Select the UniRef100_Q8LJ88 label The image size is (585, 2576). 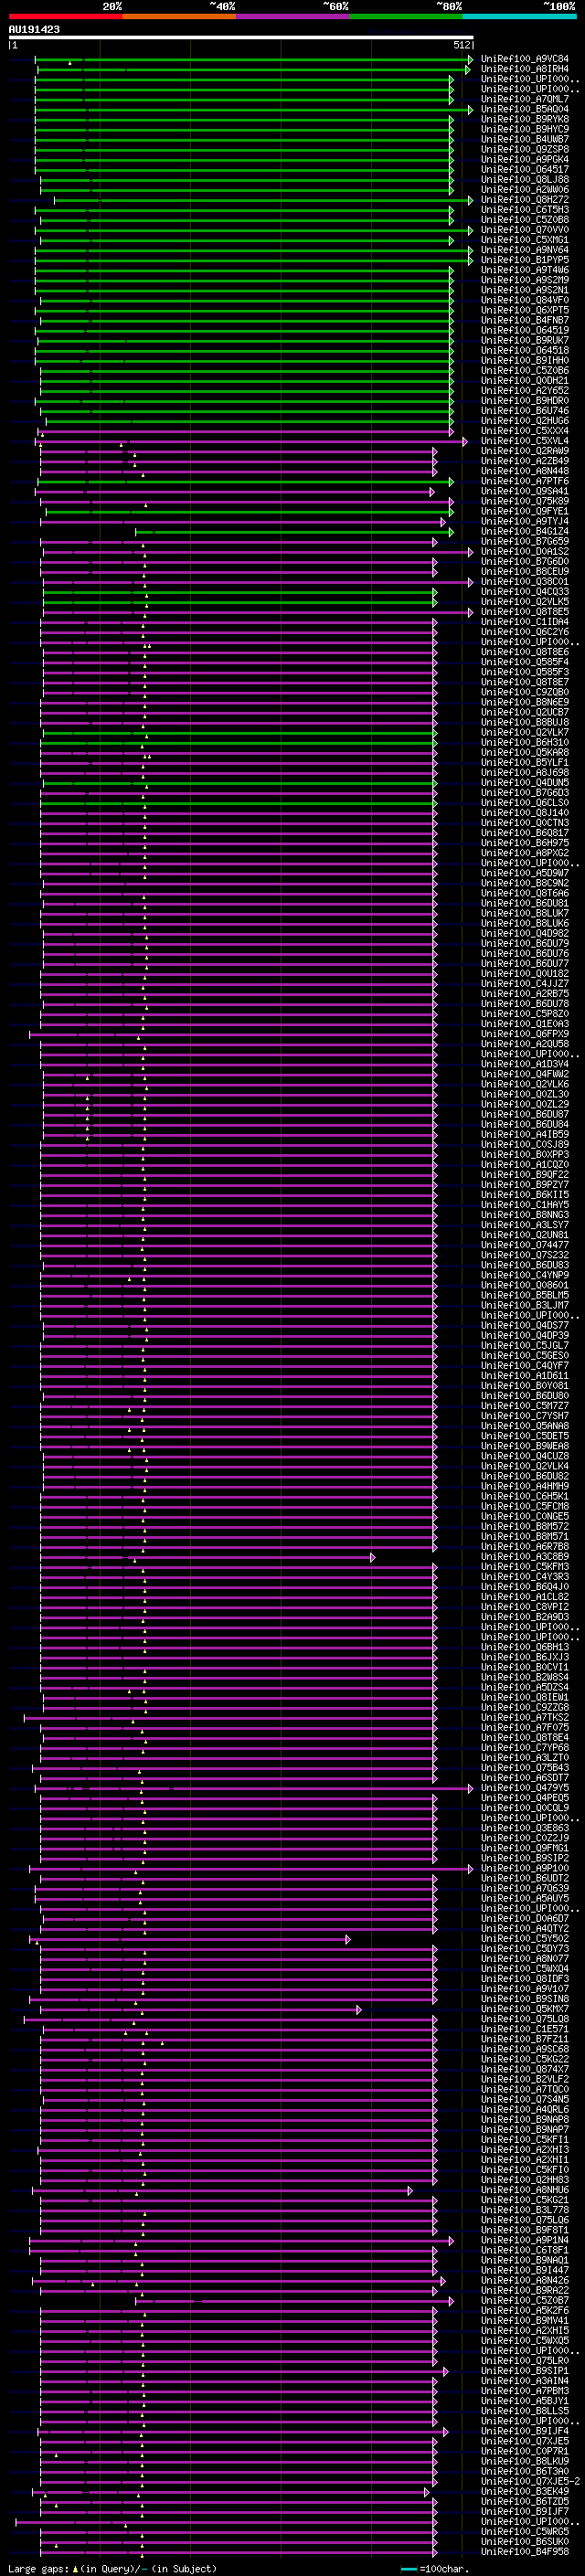pos(525,179)
